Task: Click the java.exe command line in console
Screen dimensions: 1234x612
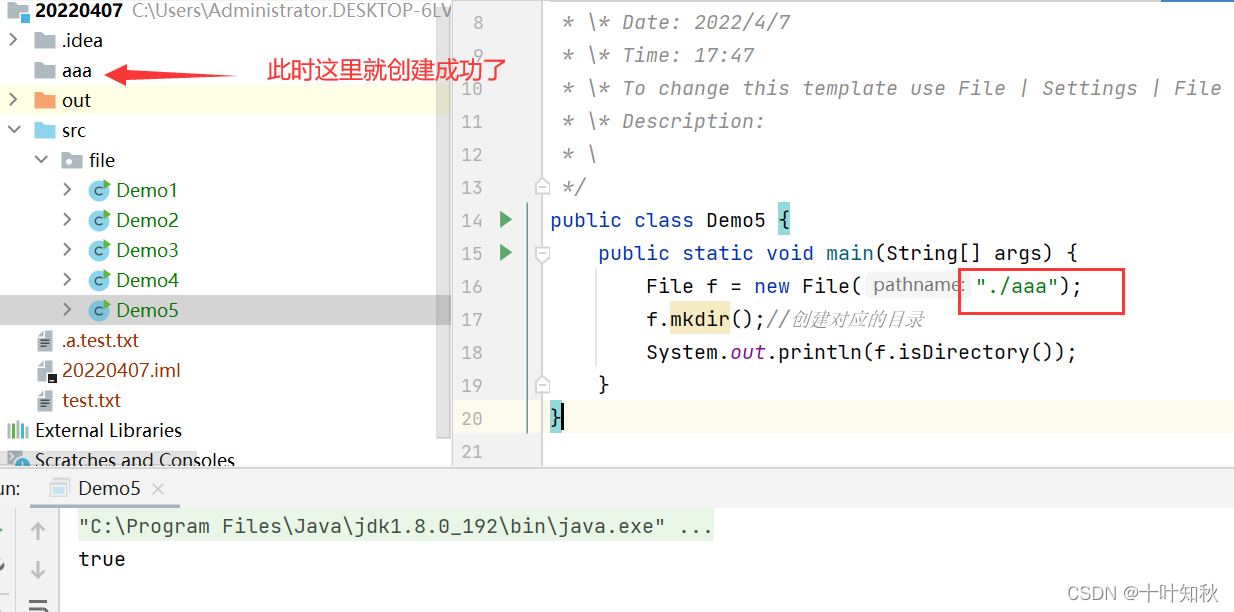Action: pyautogui.click(x=396, y=526)
